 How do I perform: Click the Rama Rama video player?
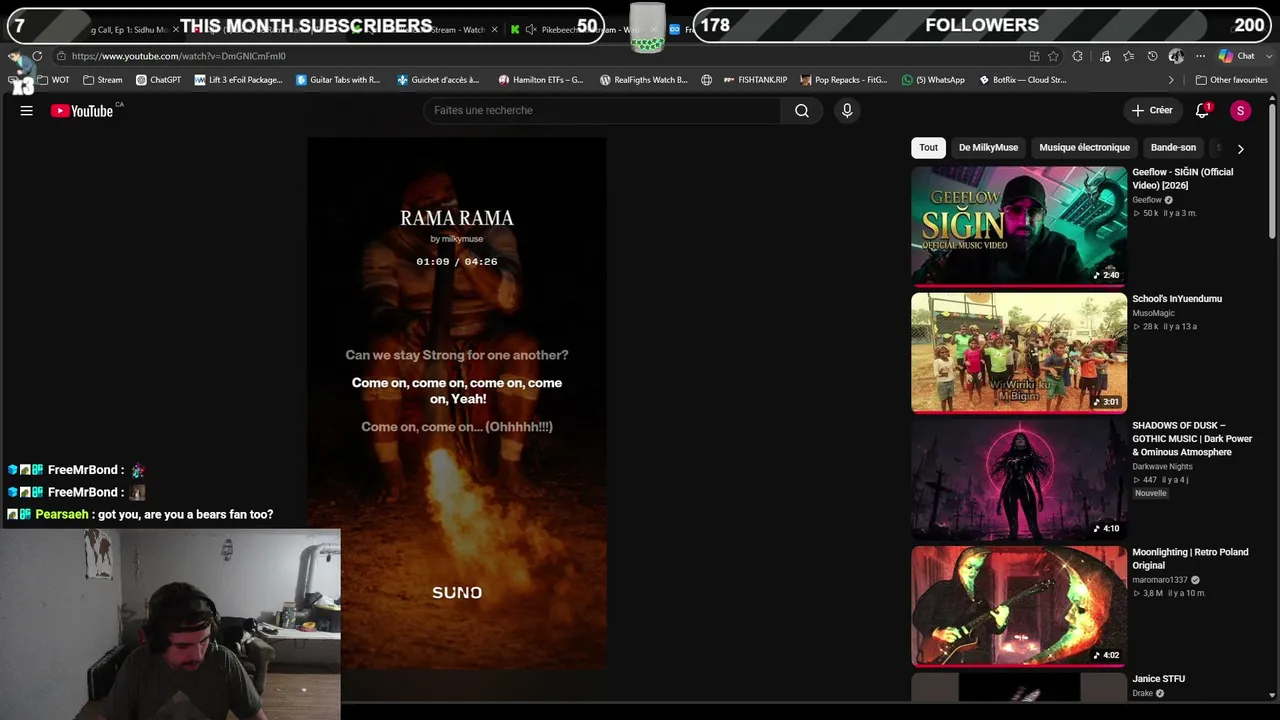457,403
